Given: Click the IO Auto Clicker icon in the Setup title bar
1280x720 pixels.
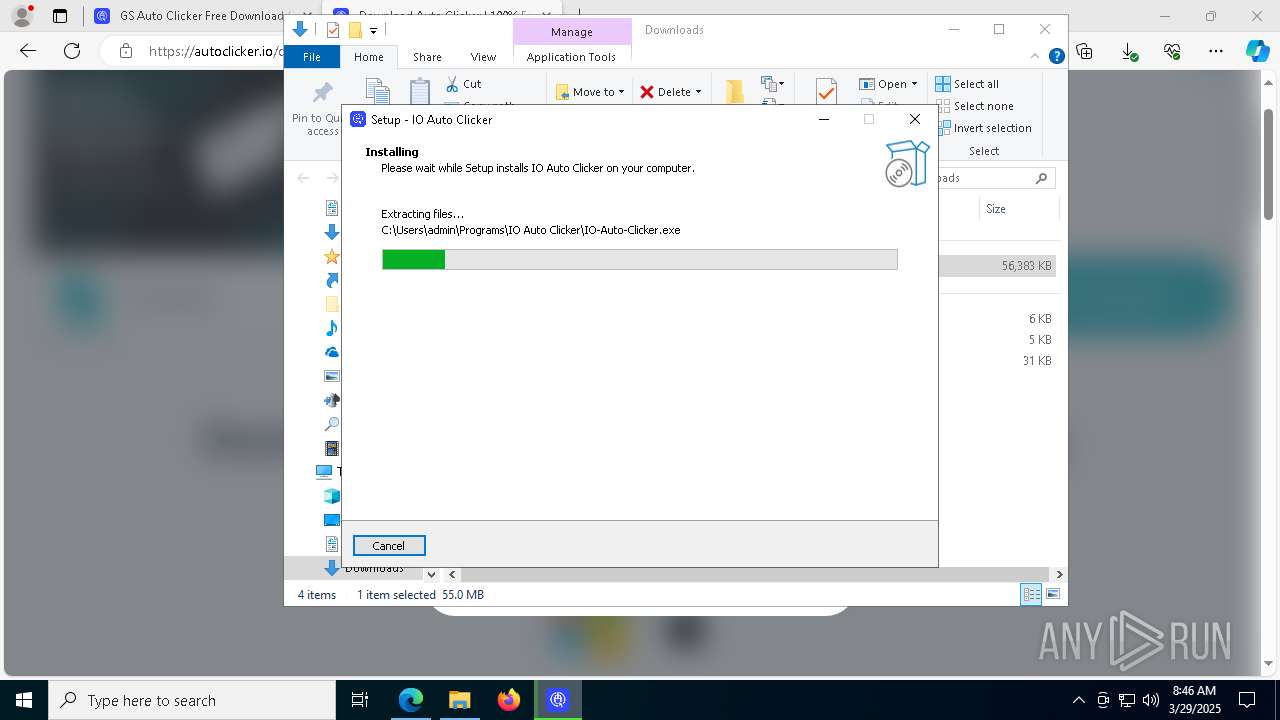Looking at the screenshot, I should pyautogui.click(x=358, y=119).
